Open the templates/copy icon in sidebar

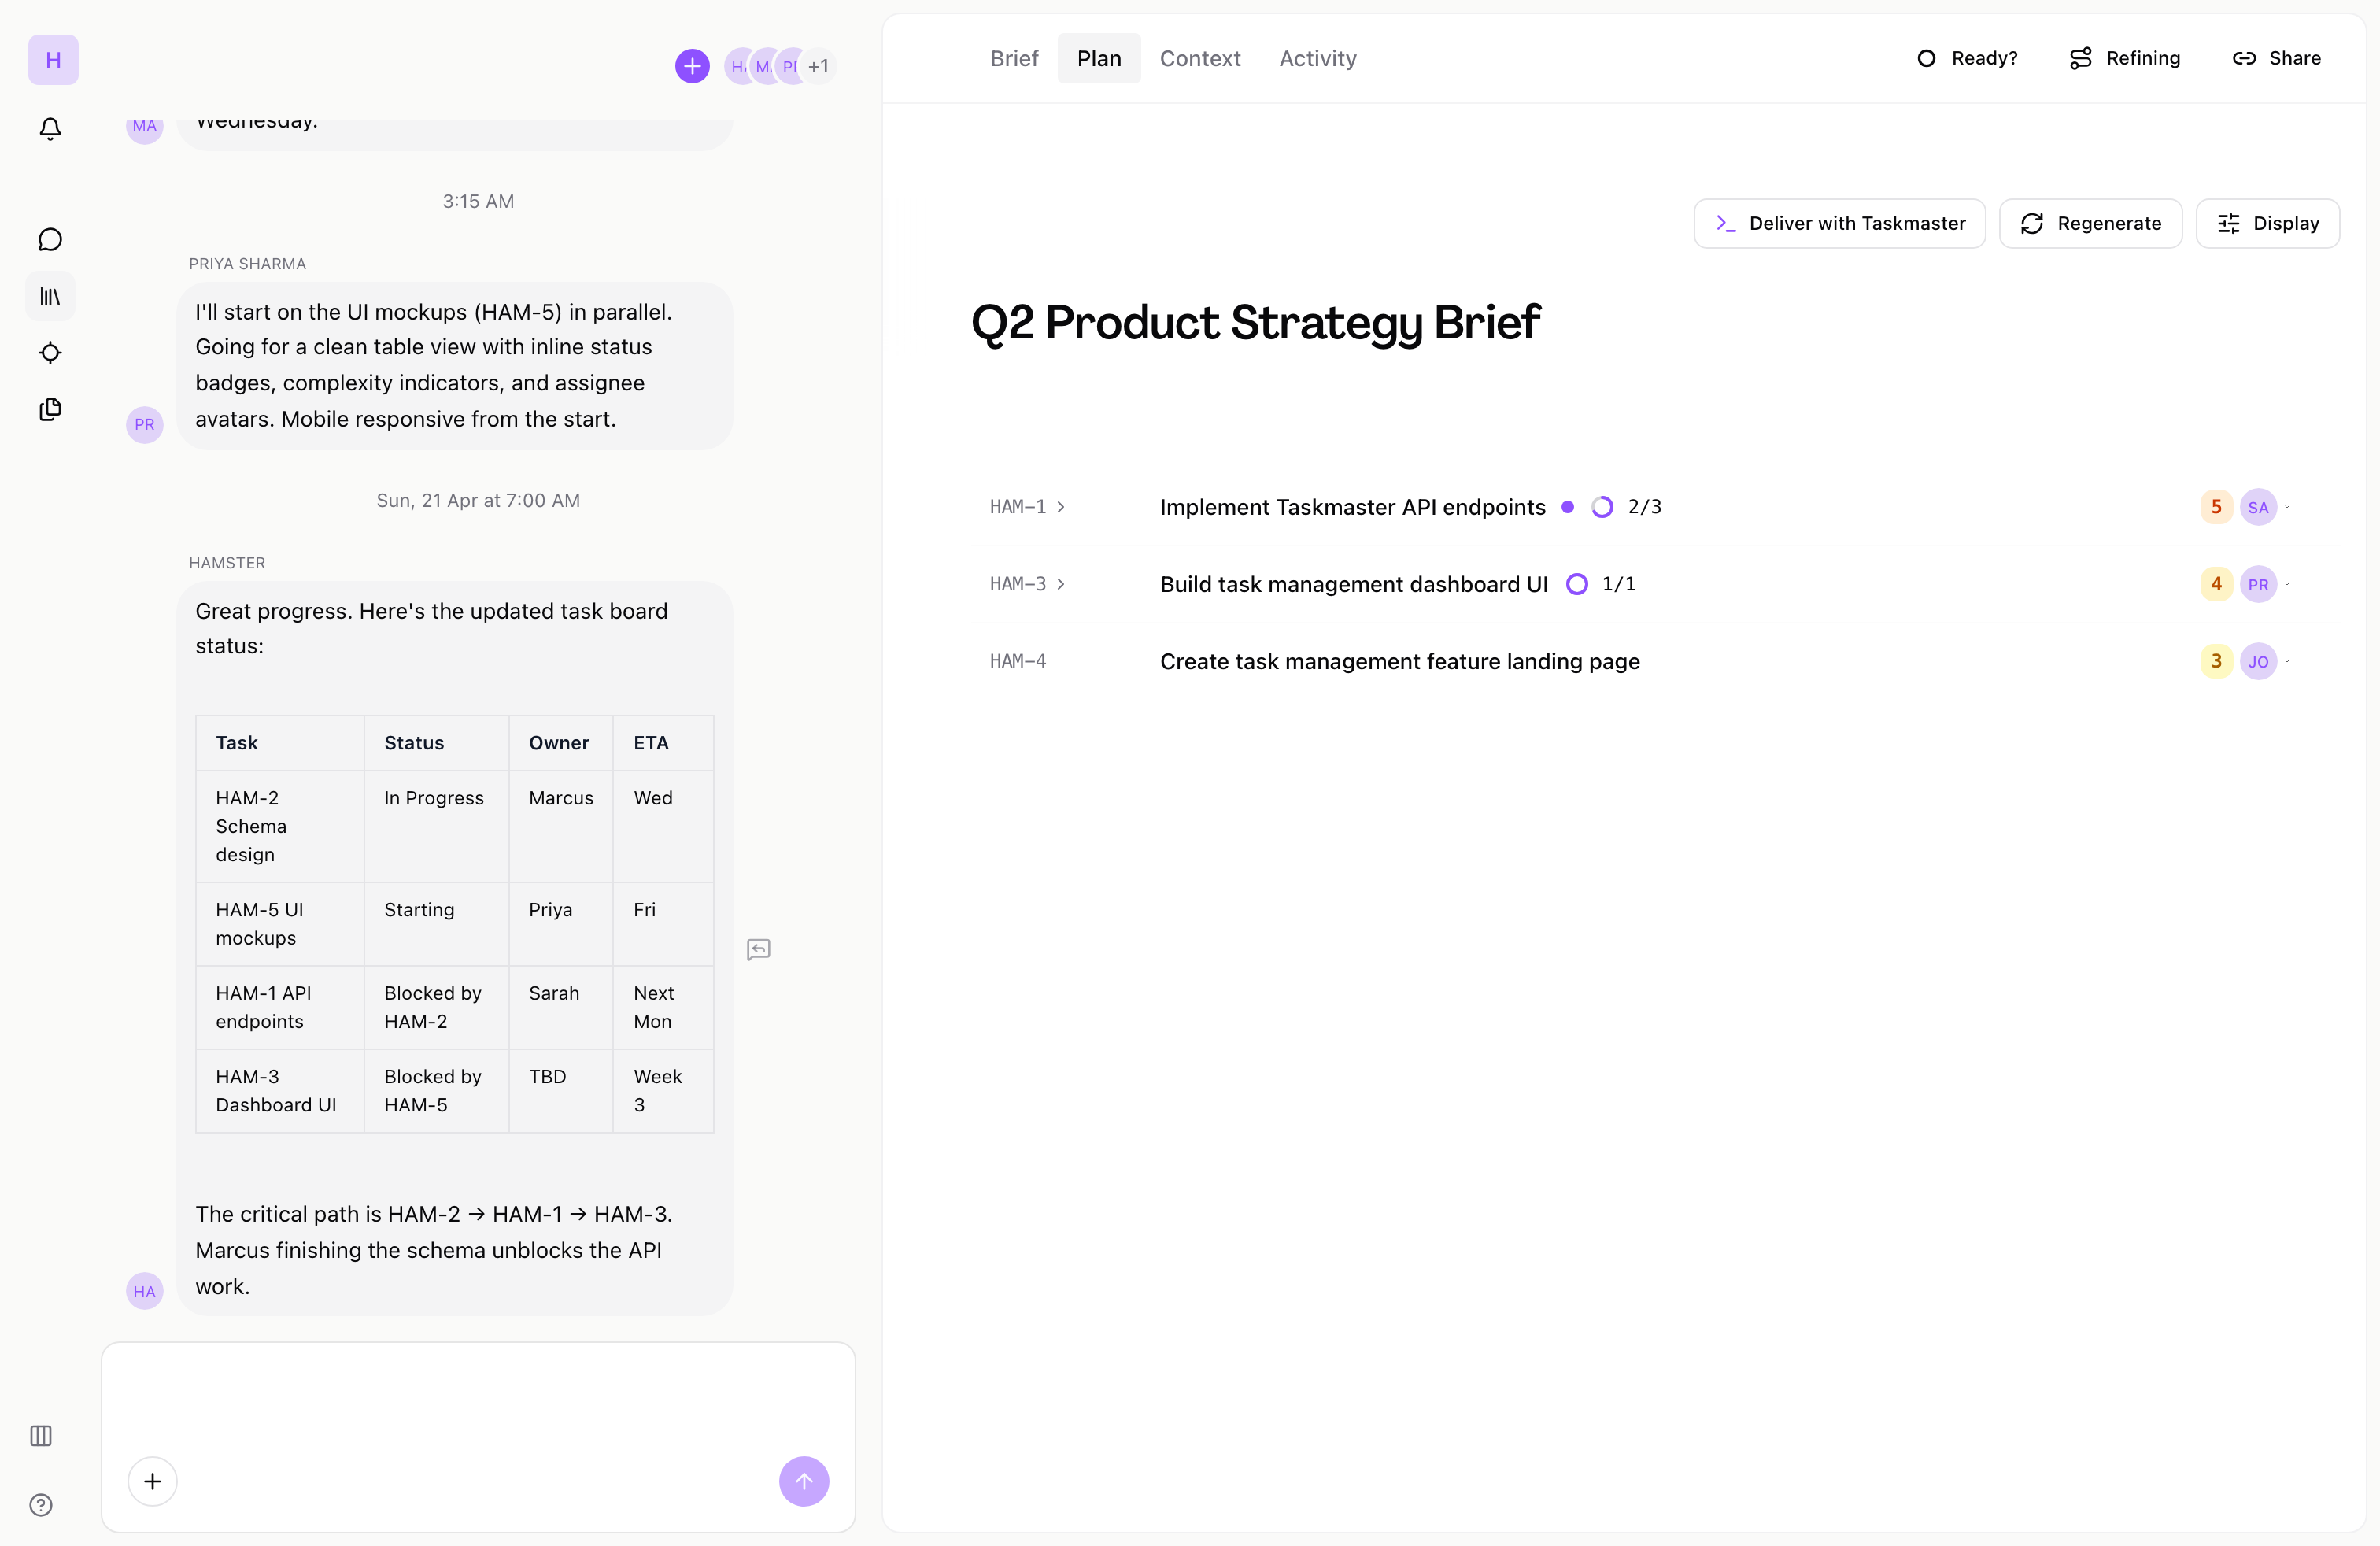50,410
